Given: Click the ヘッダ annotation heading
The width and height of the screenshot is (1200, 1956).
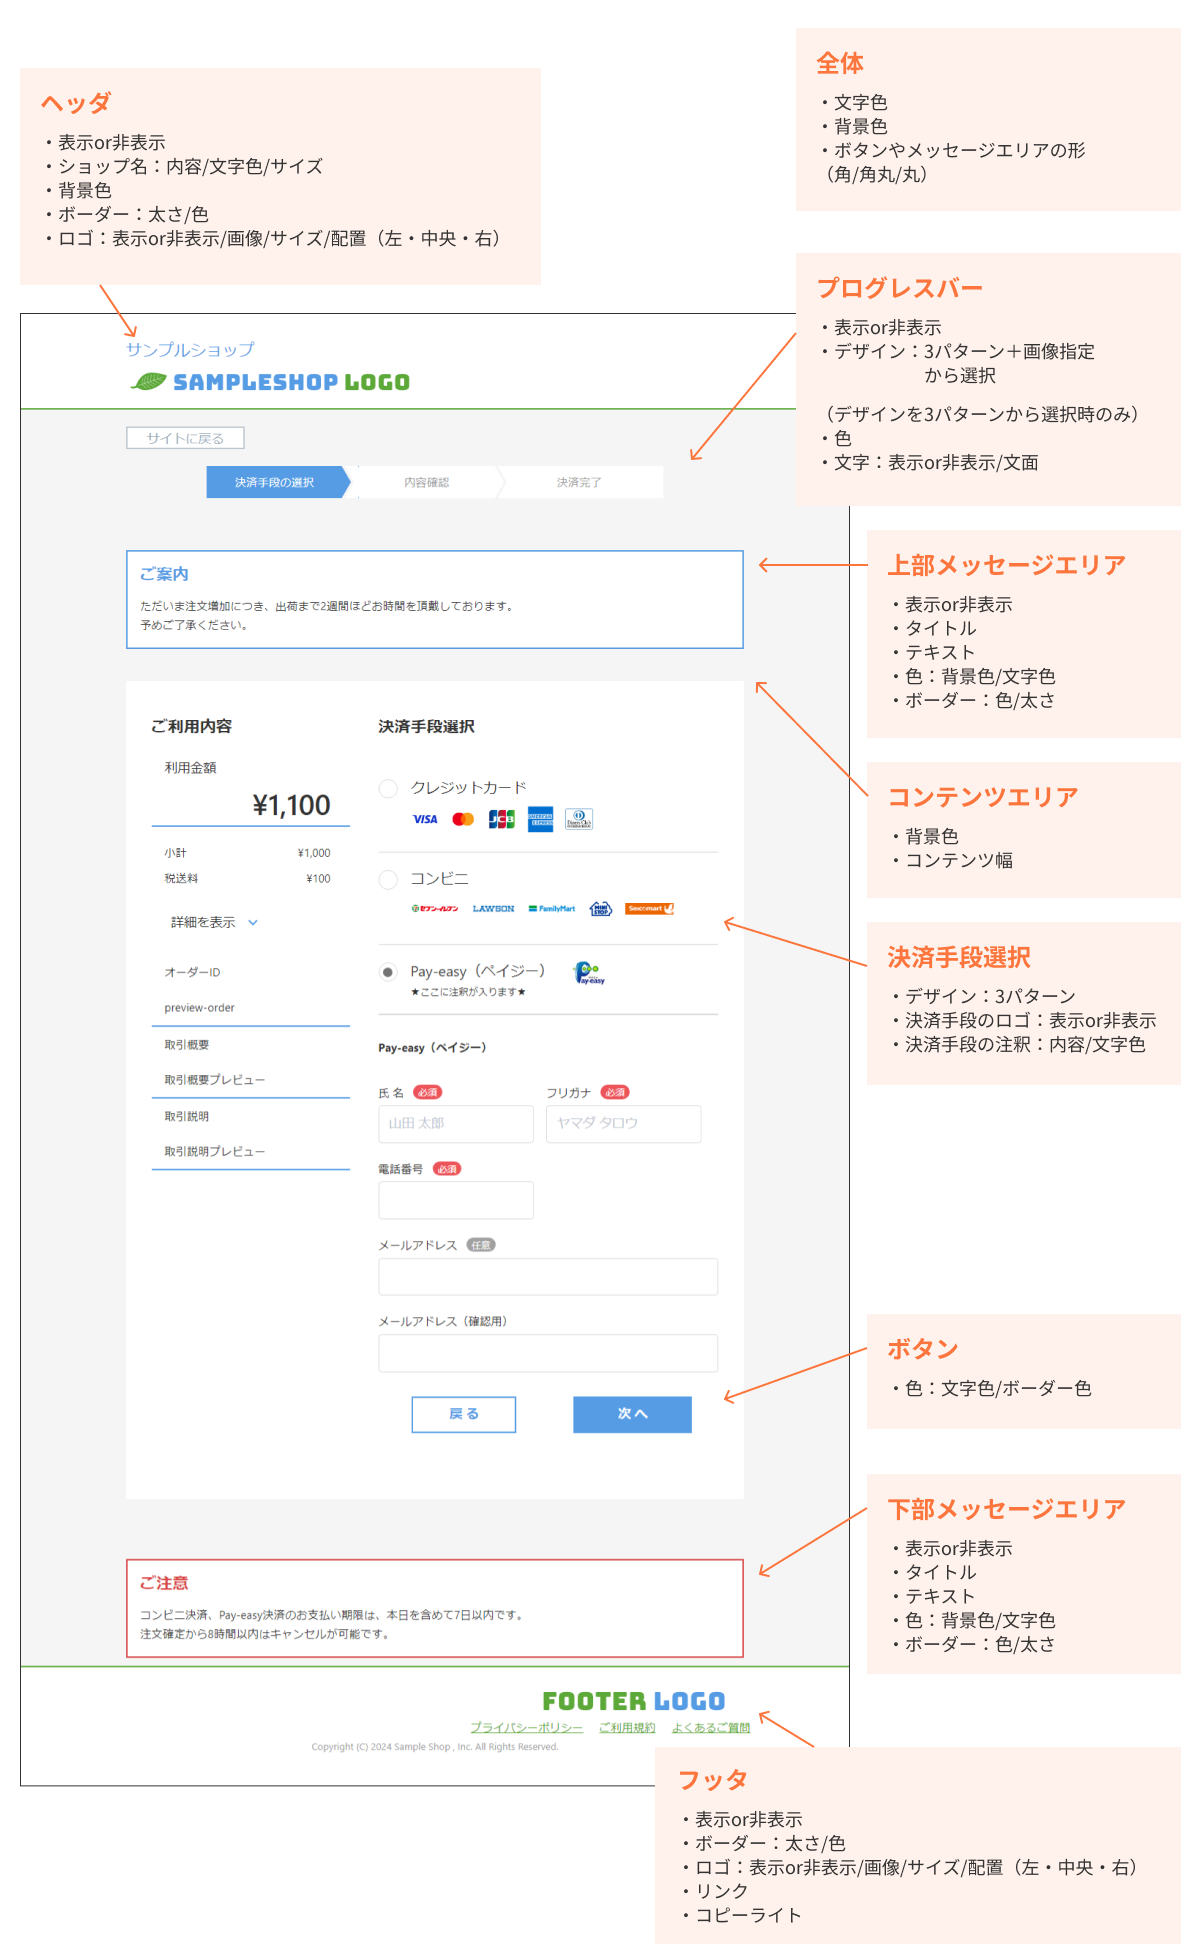Looking at the screenshot, I should click(76, 103).
